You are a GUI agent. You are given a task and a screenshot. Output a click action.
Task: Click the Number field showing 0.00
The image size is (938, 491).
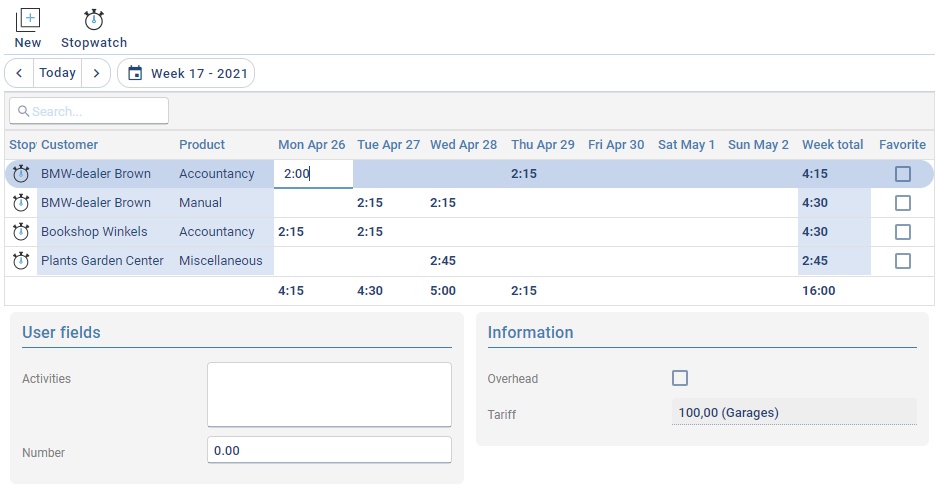click(x=330, y=450)
